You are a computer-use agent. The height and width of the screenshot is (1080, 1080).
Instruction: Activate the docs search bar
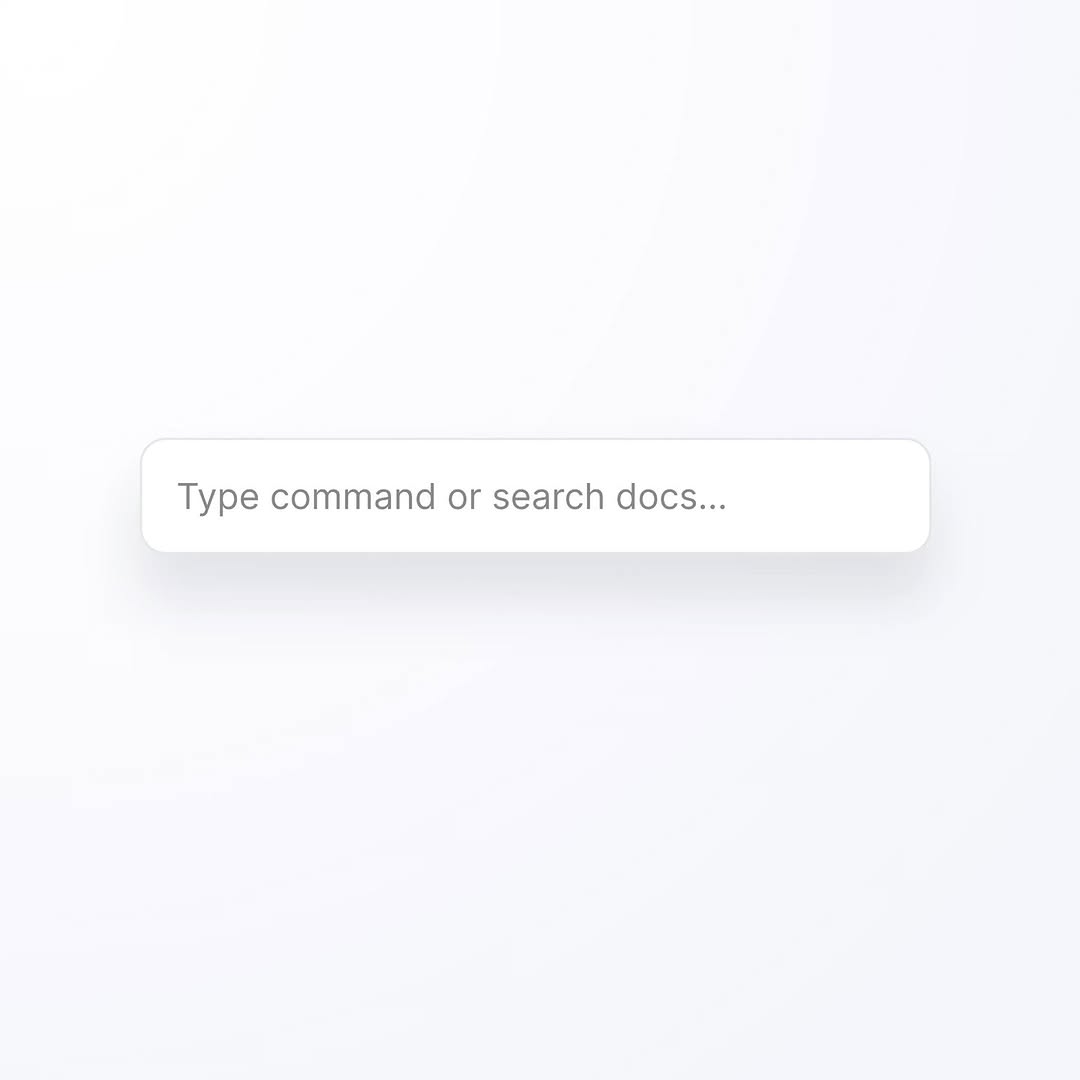(535, 495)
